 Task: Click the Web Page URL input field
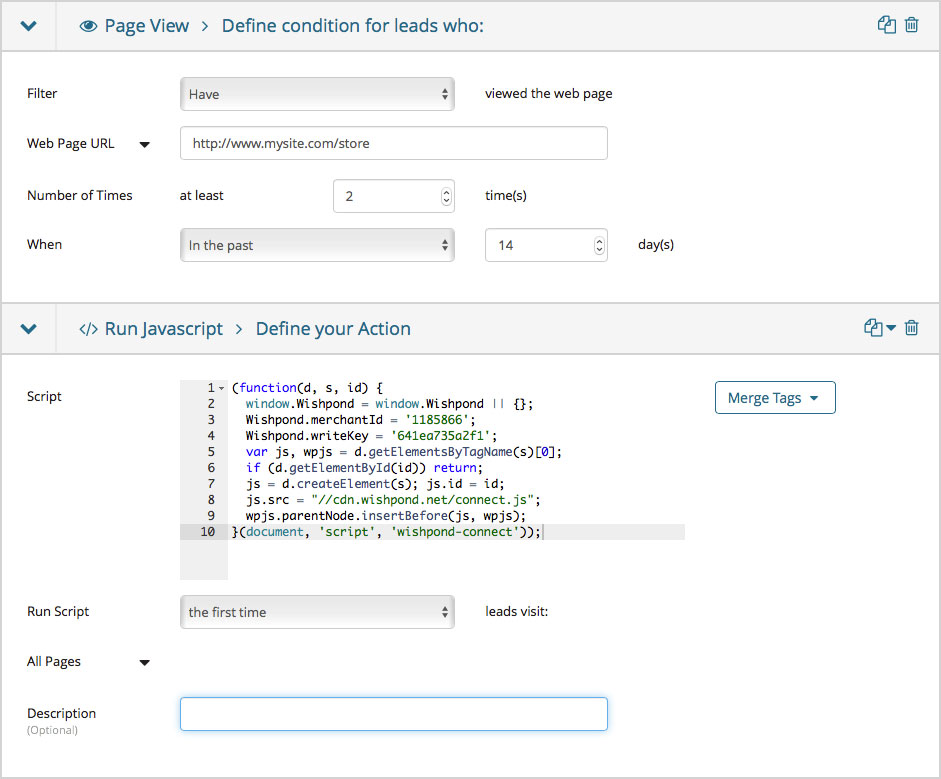(x=393, y=143)
